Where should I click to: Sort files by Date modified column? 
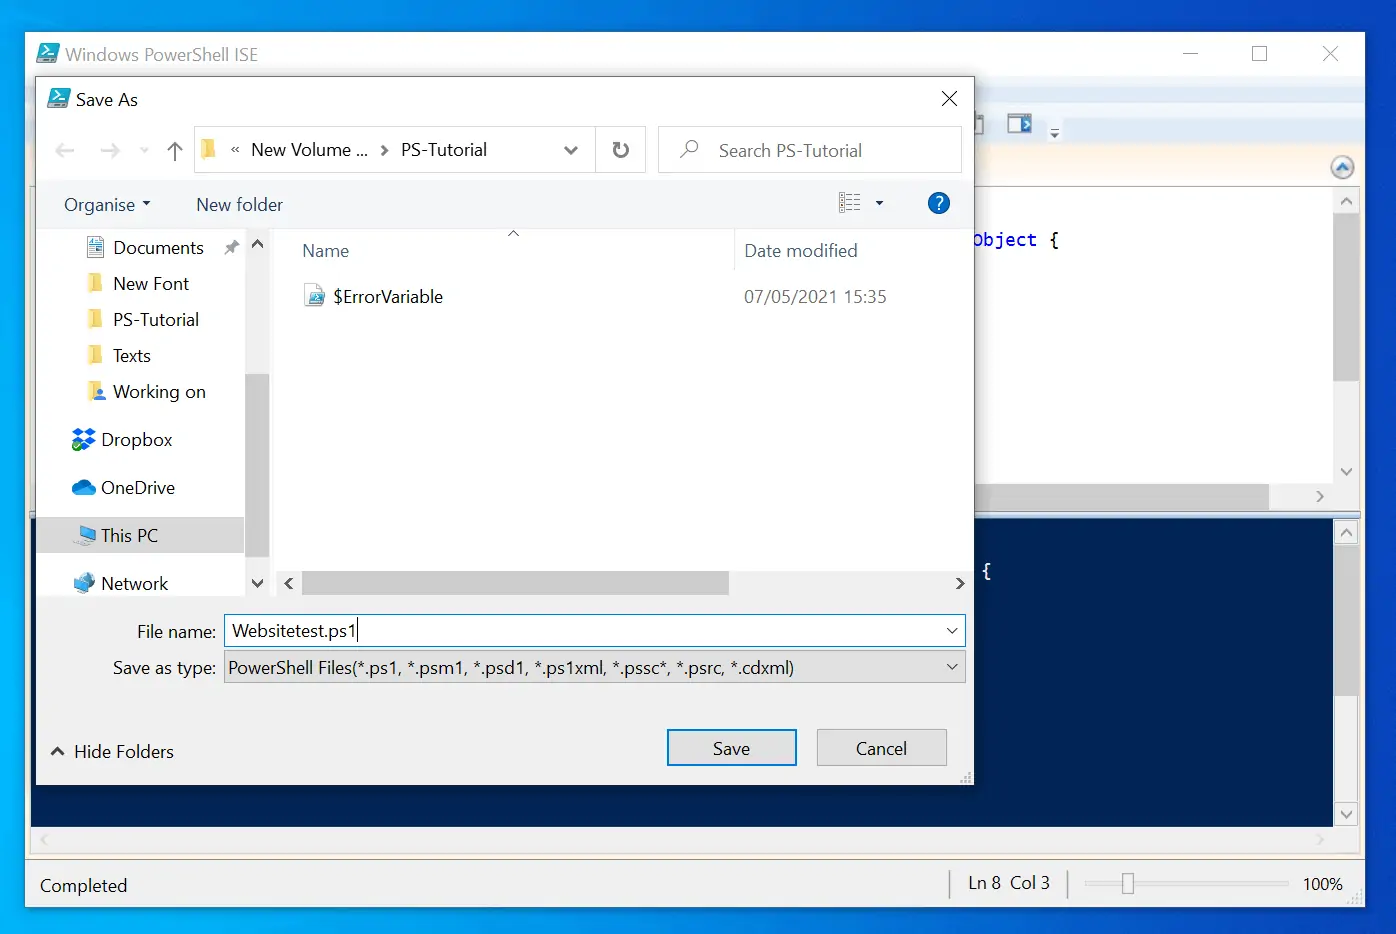800,251
